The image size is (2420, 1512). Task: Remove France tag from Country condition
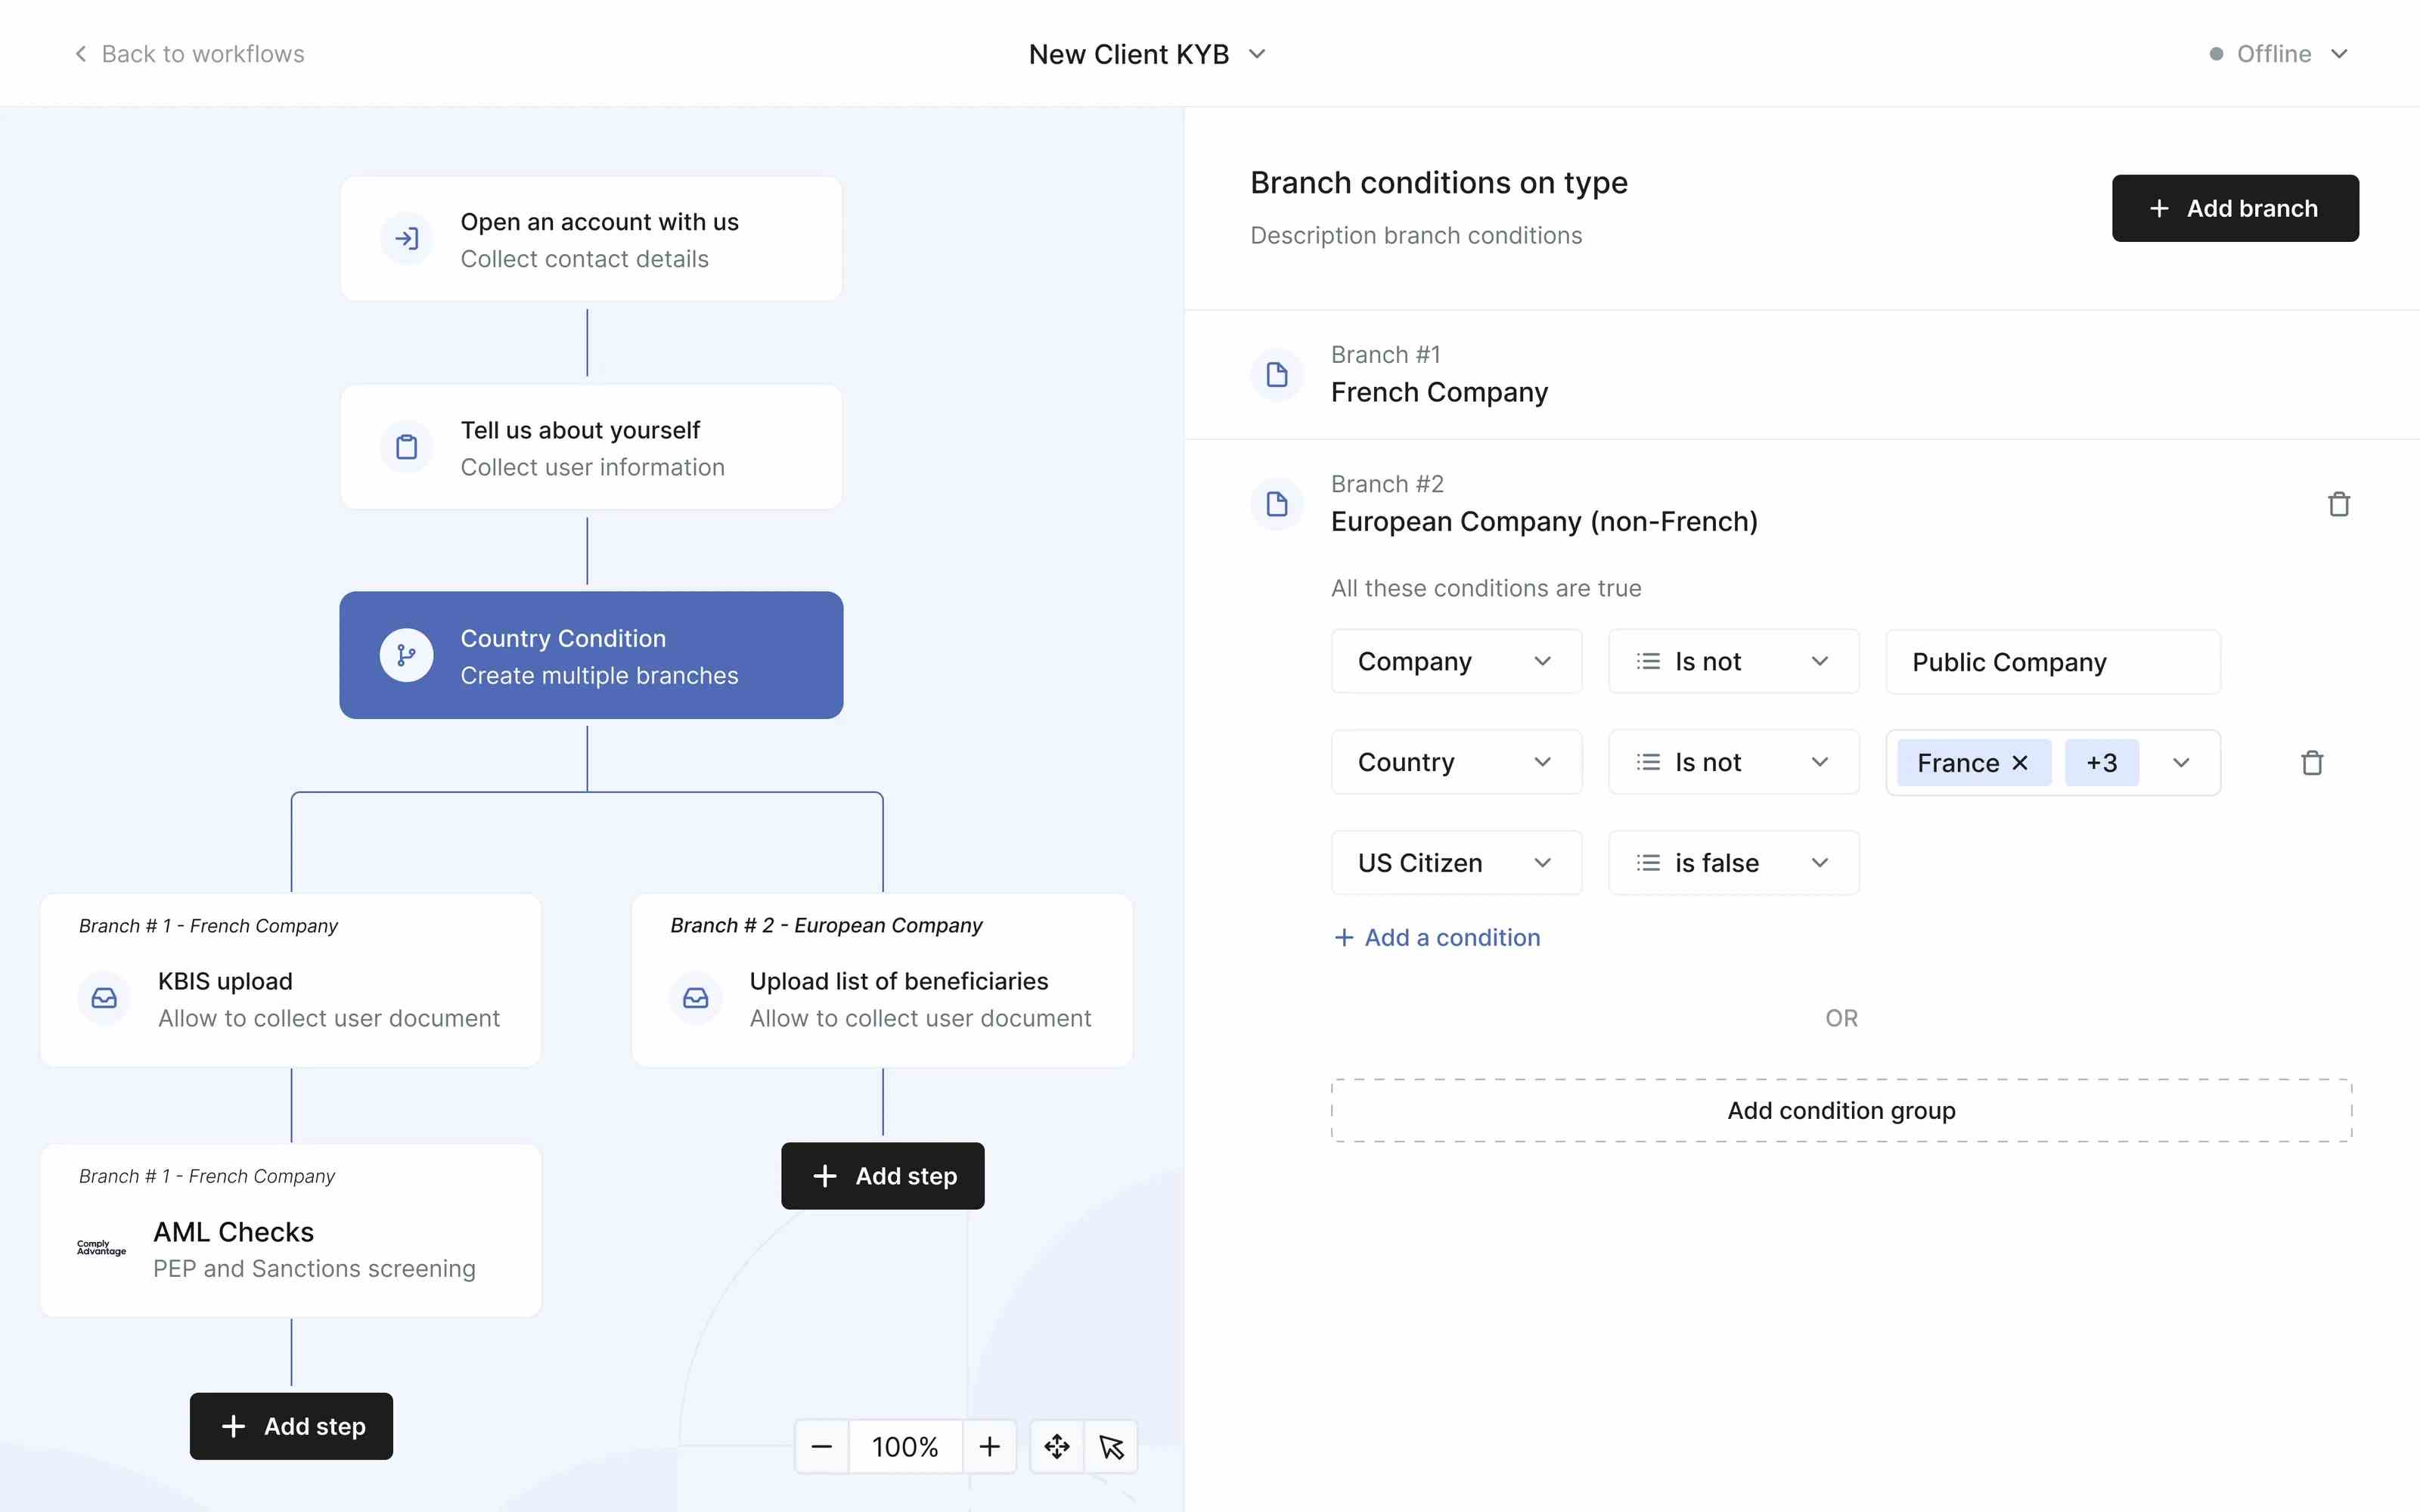pos(2019,761)
